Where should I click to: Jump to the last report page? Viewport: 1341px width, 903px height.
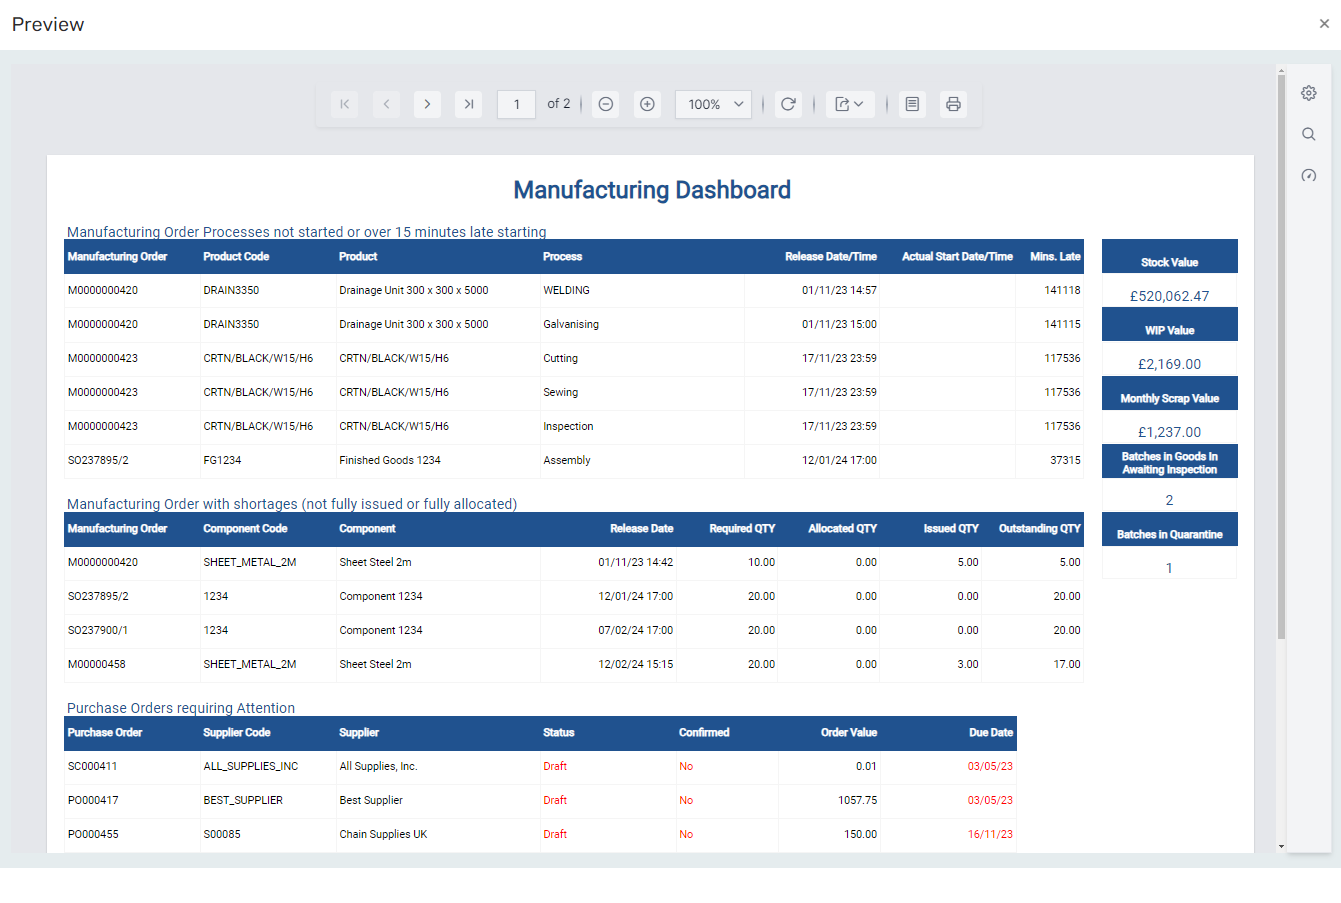[468, 104]
